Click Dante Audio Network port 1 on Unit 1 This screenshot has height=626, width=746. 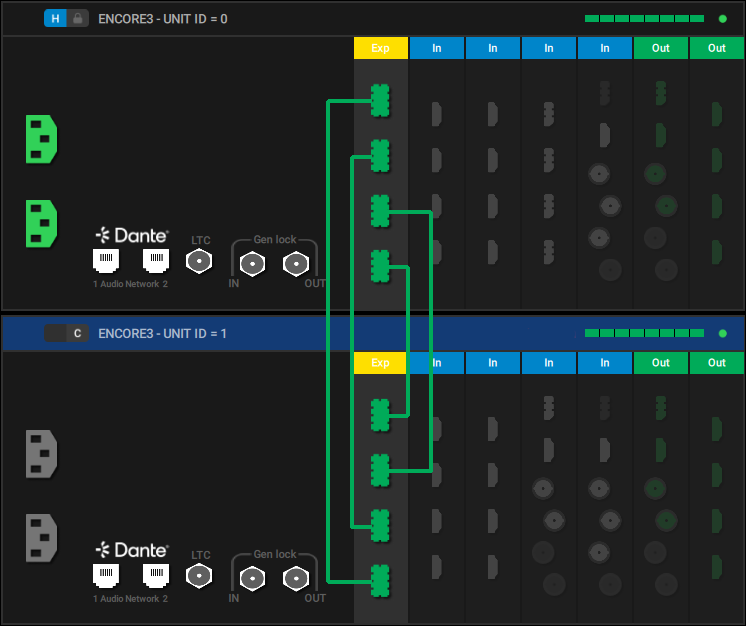(106, 575)
